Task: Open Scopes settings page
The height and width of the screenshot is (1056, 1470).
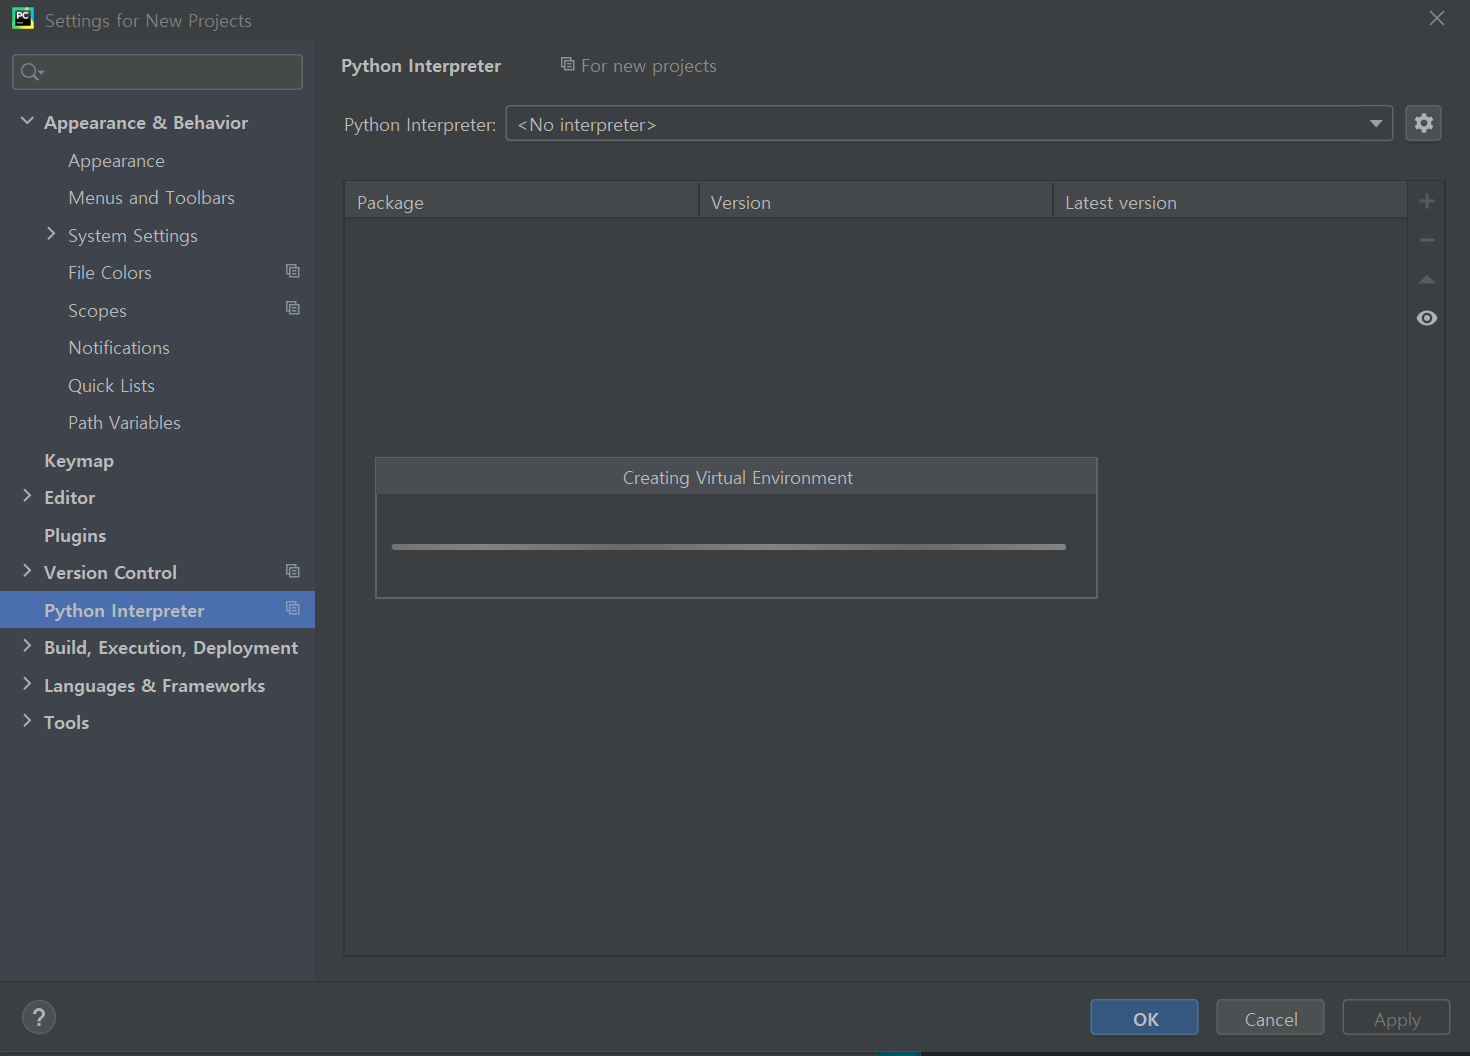Action: 97,311
